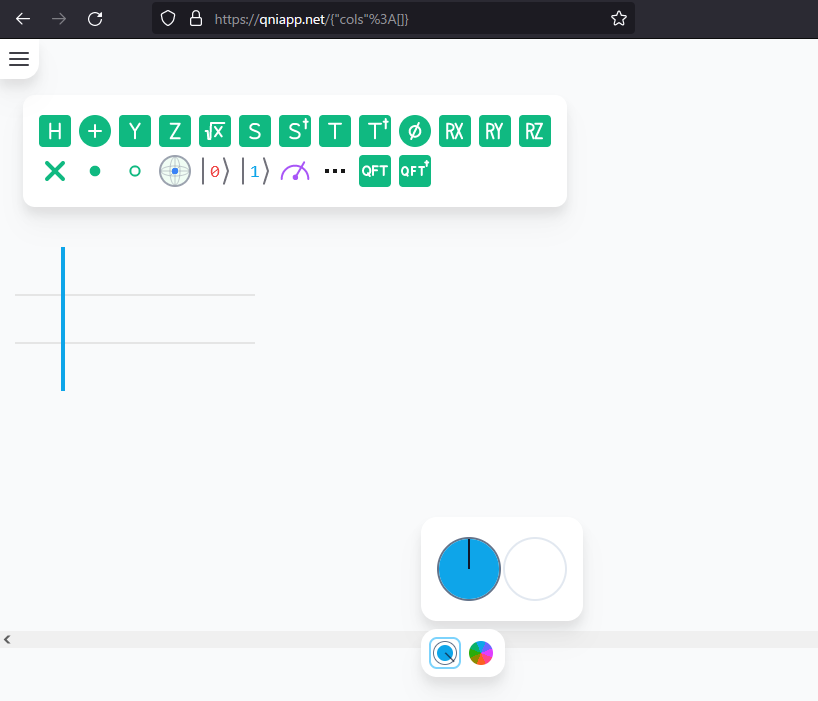Select the S dagger gate
Screen dimensions: 818x701
pyautogui.click(x=295, y=131)
